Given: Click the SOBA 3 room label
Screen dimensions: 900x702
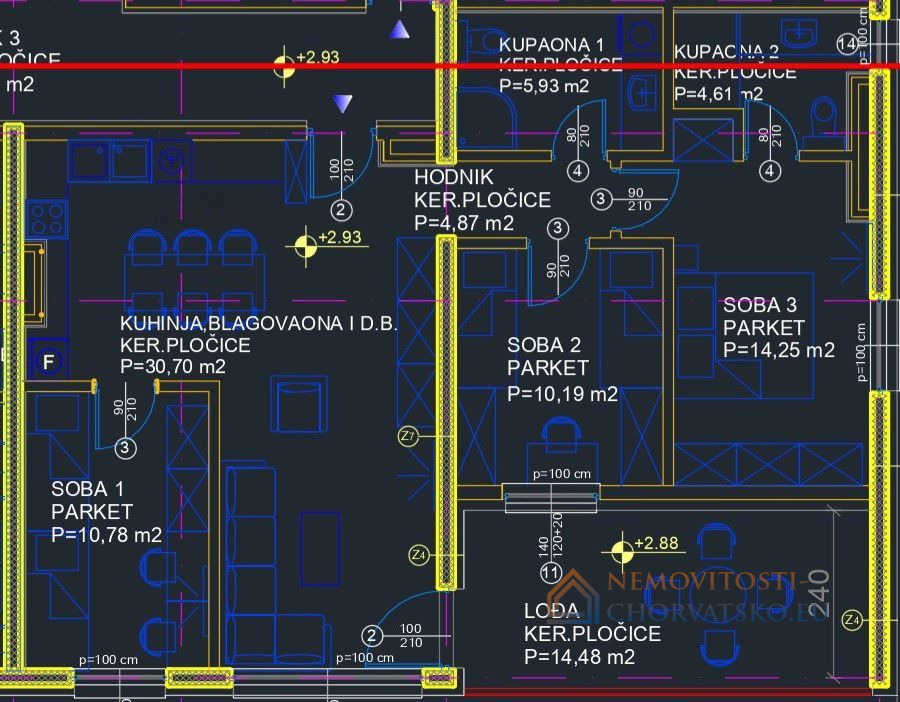Looking at the screenshot, I should pyautogui.click(x=760, y=305).
